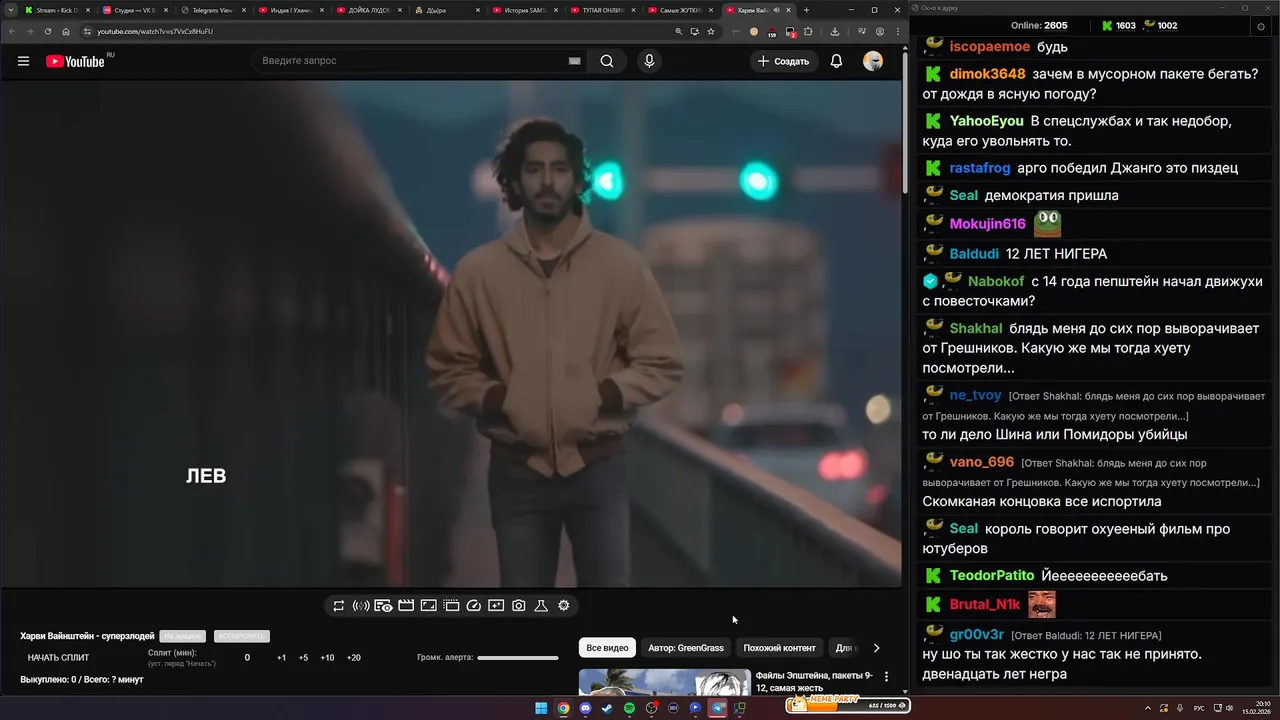
Task: Open the virtual keyboard icon in search box
Action: [x=575, y=61]
